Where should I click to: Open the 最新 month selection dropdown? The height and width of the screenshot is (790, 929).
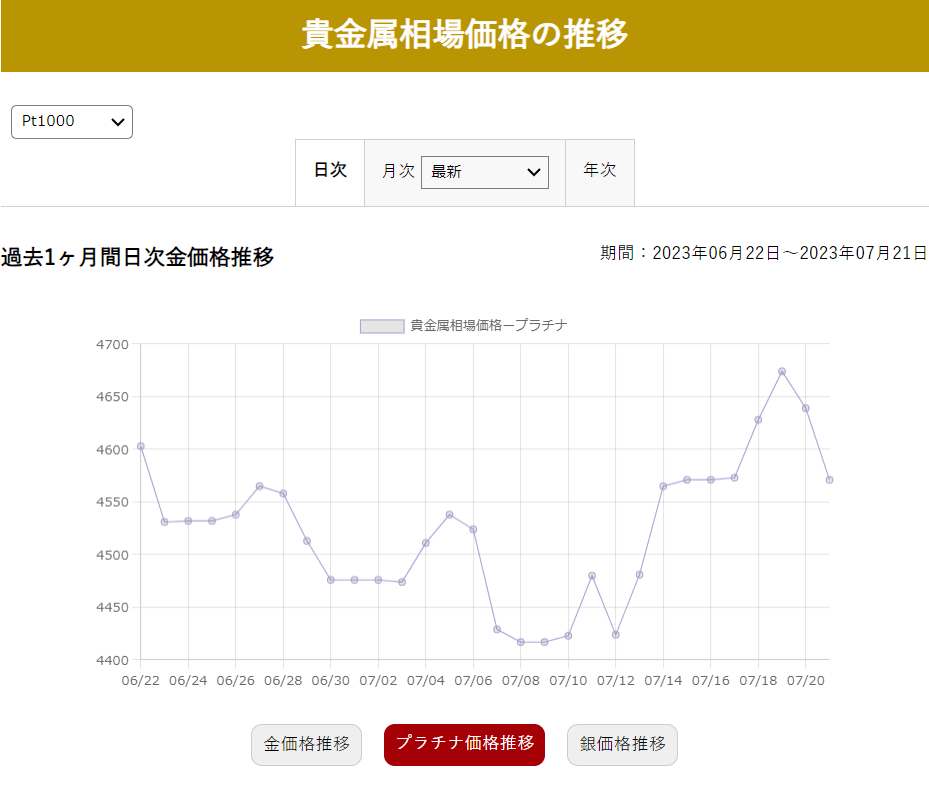coord(485,172)
